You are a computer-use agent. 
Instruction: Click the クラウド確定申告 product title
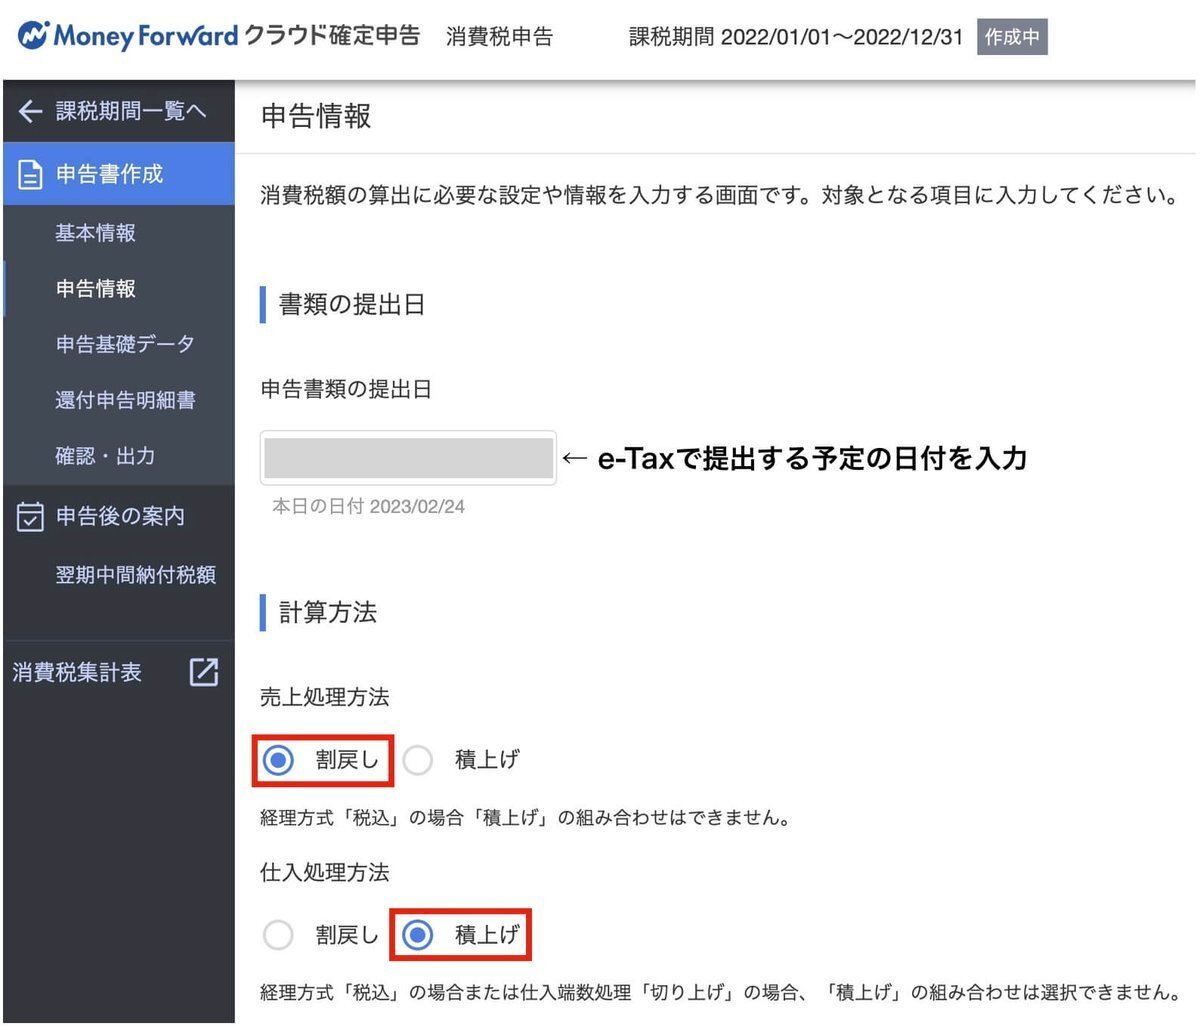332,36
